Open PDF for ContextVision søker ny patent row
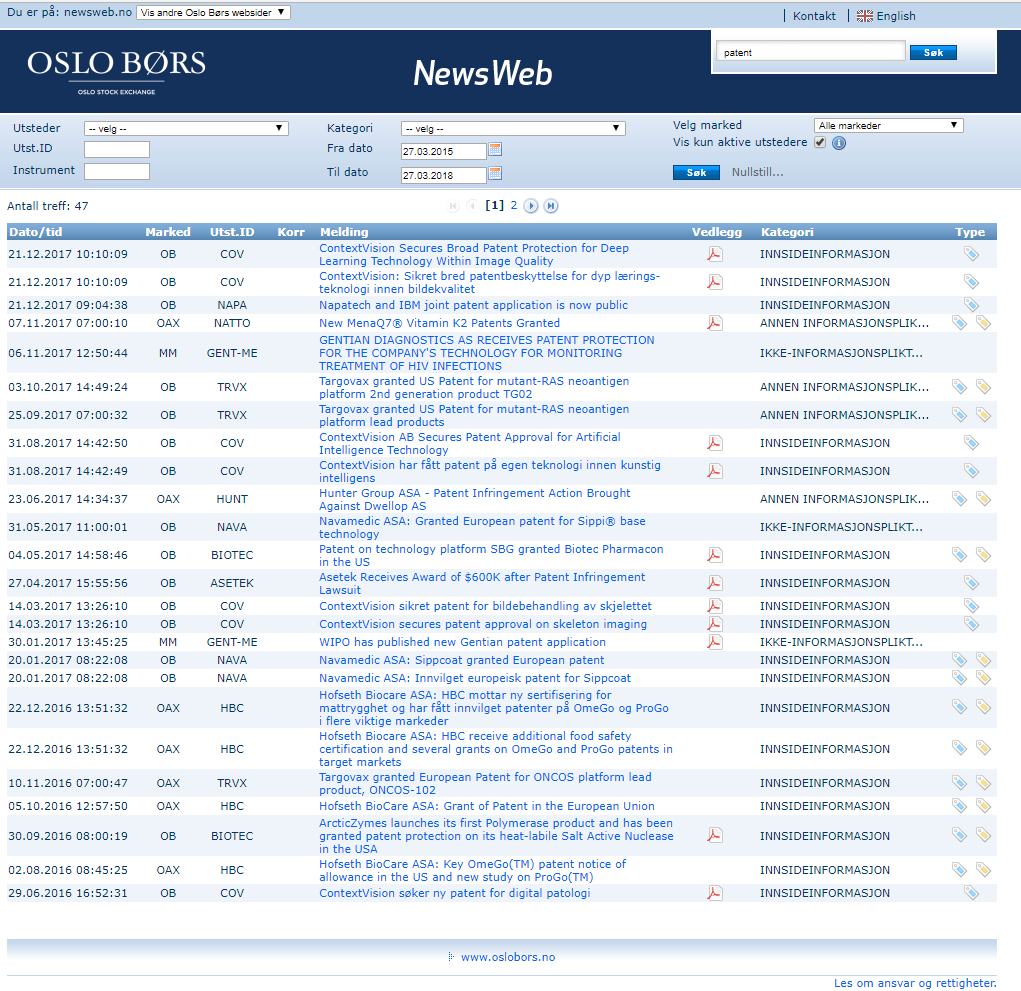The height and width of the screenshot is (991, 1021). [x=715, y=893]
